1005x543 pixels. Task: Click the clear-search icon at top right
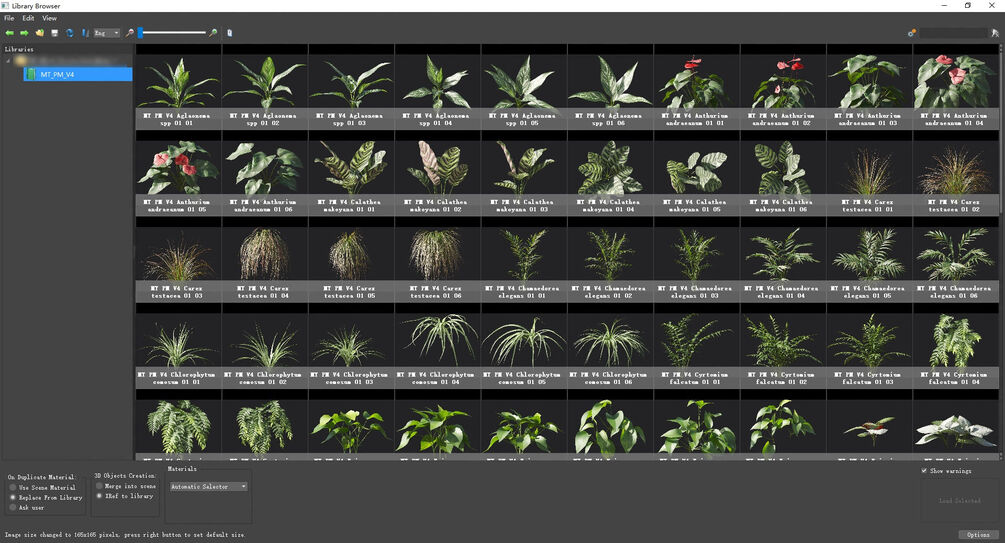pos(995,33)
